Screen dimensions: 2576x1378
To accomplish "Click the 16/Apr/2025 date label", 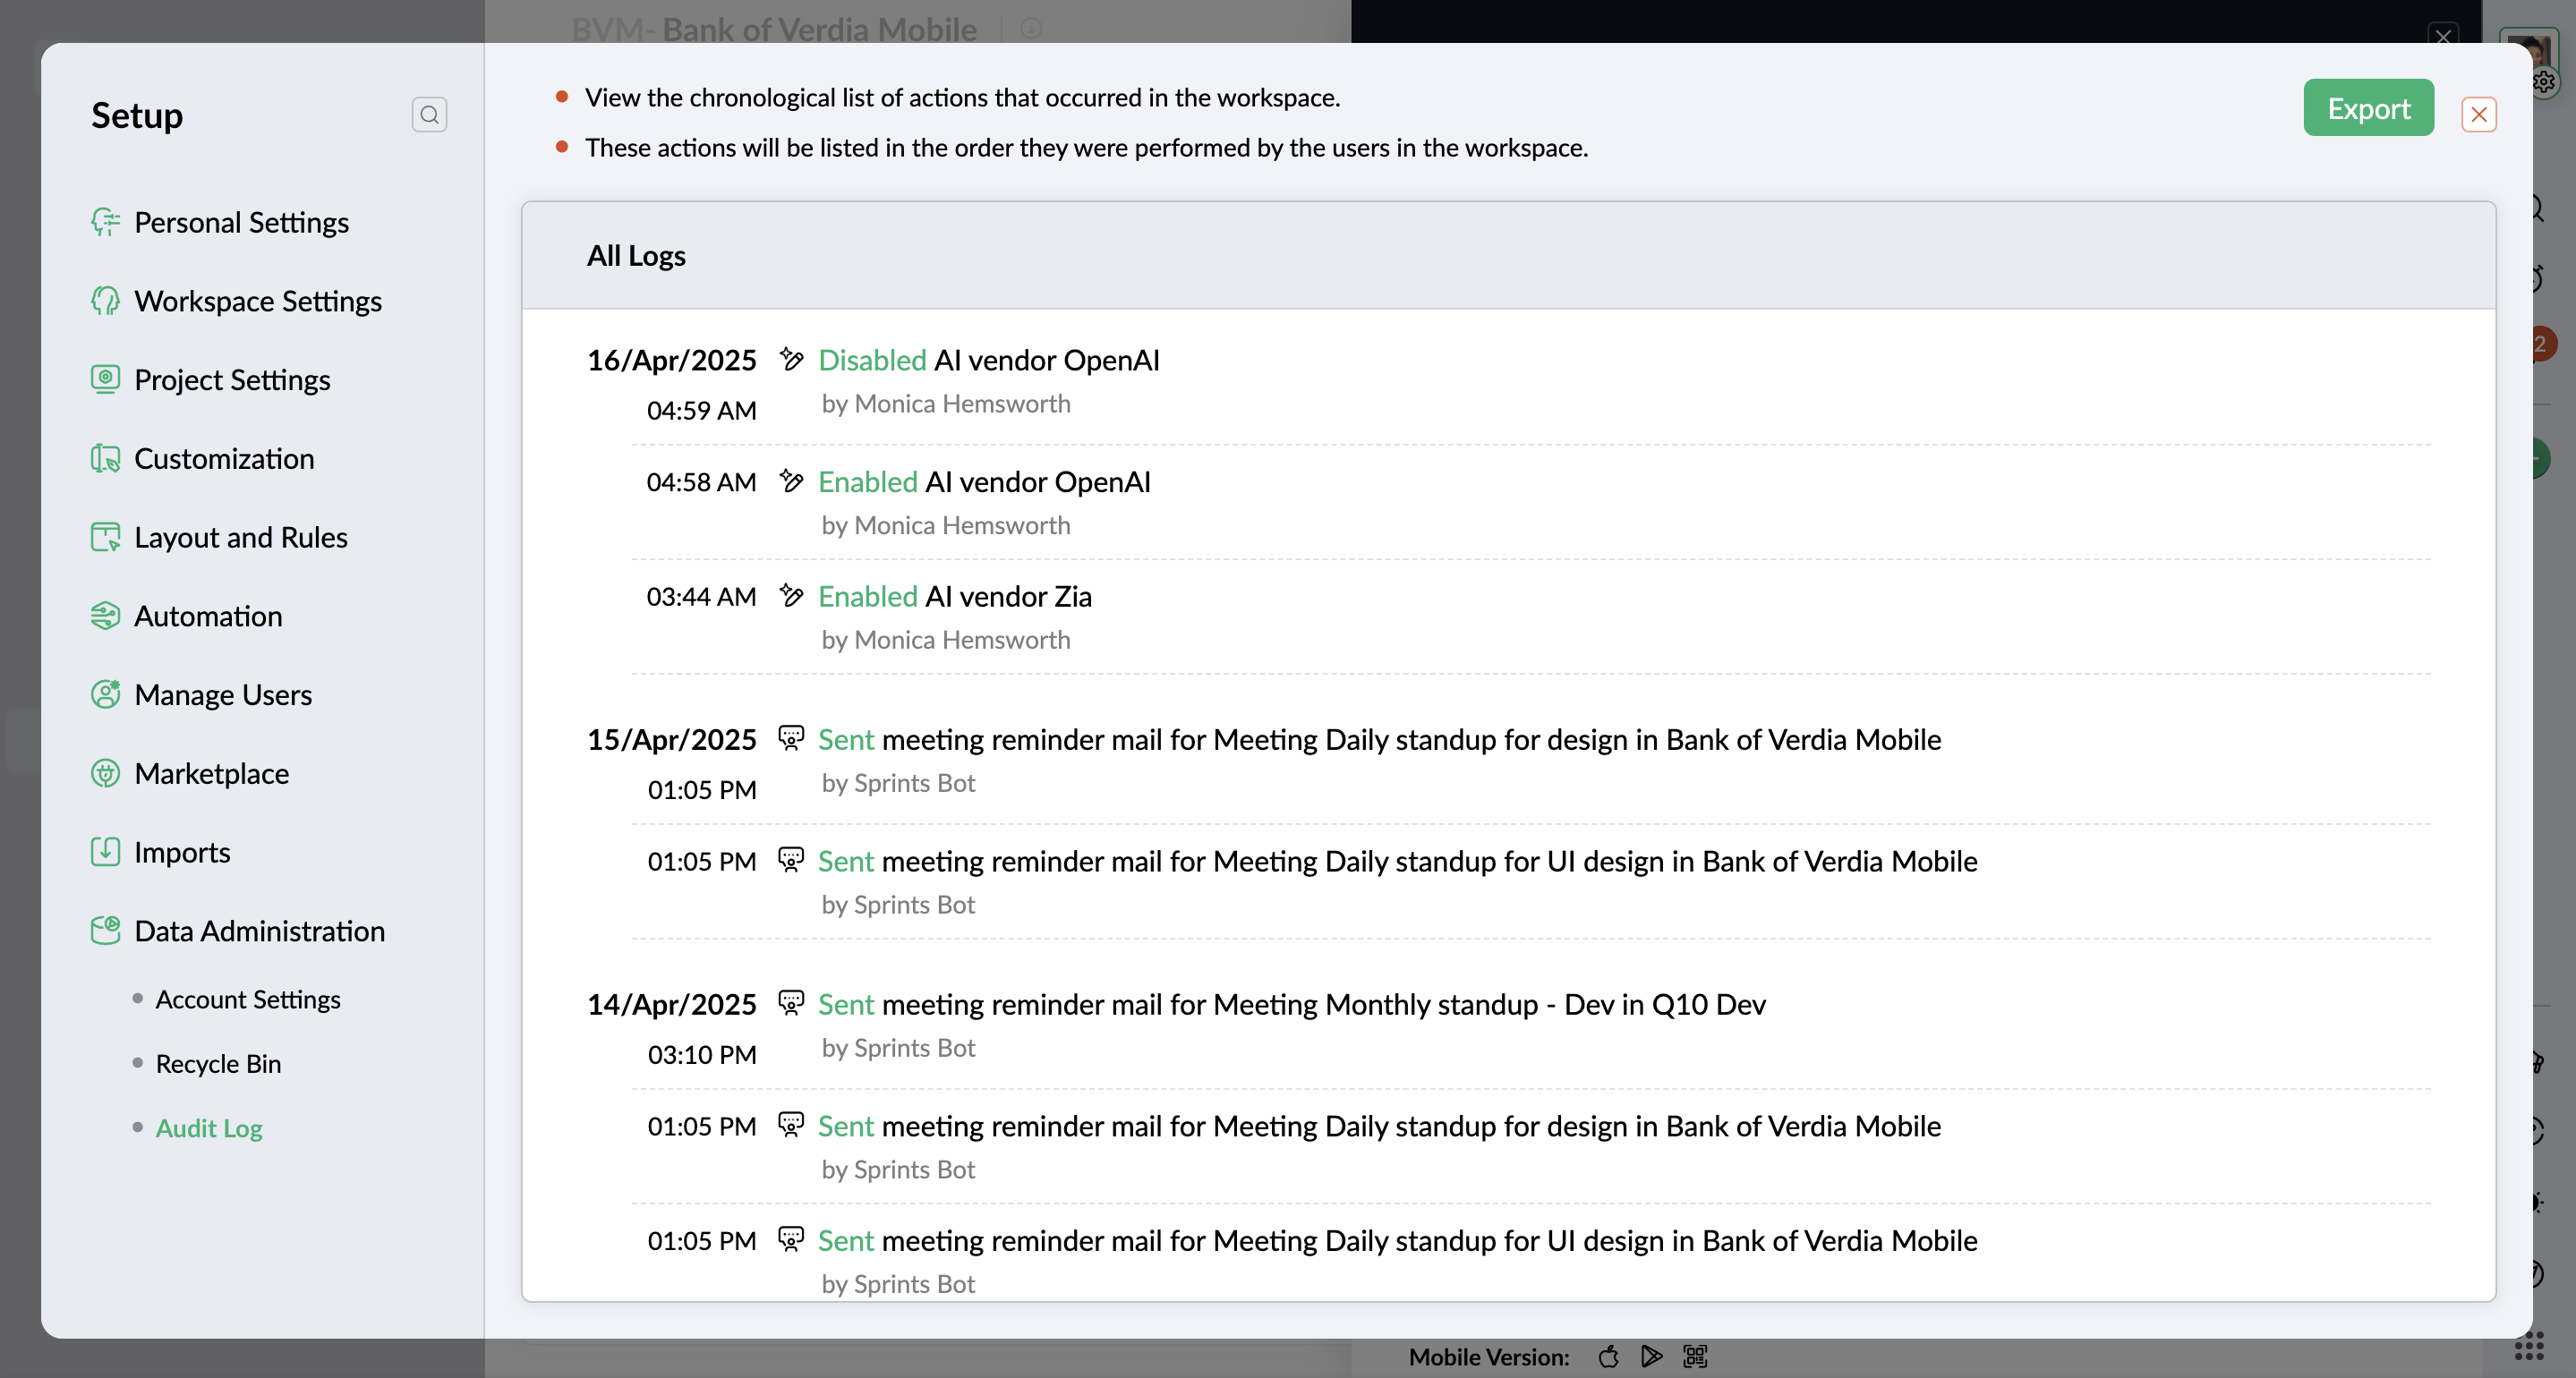I will click(671, 360).
